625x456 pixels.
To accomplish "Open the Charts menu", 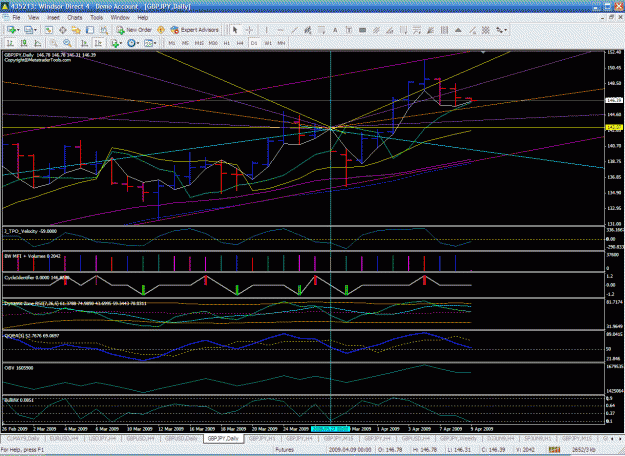I will coord(75,18).
